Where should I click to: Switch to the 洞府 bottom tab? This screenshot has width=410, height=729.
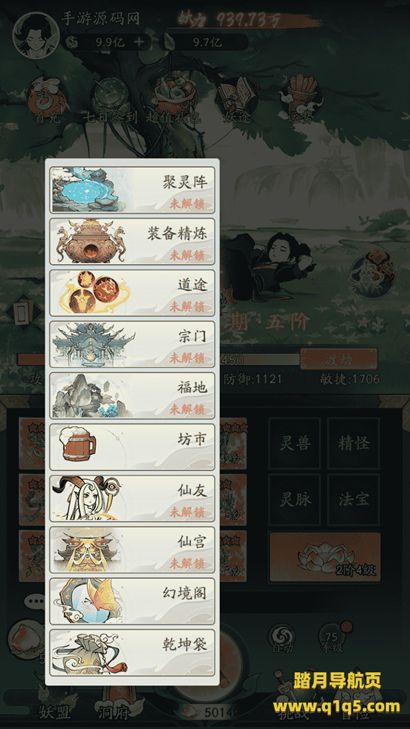113,711
